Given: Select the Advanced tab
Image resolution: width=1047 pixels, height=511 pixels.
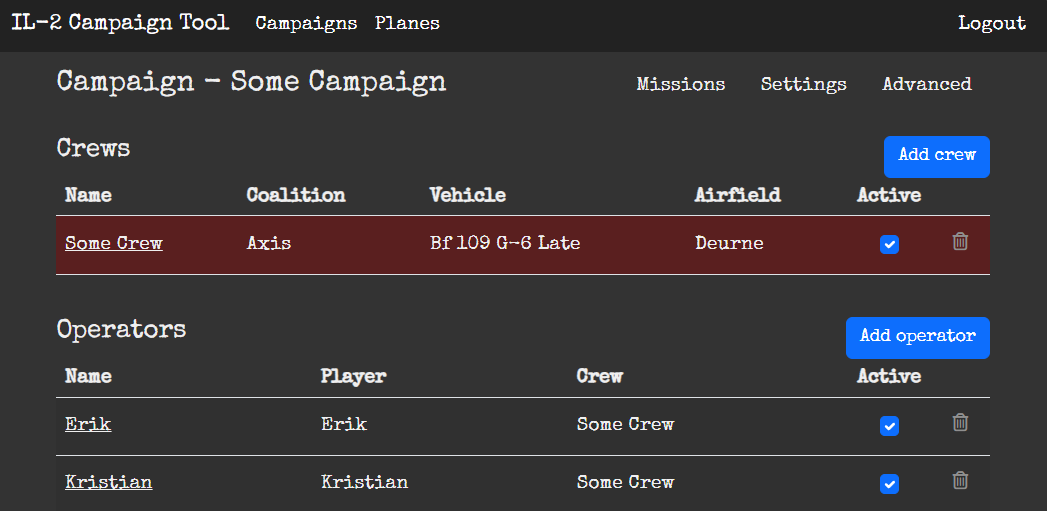Looking at the screenshot, I should (926, 84).
